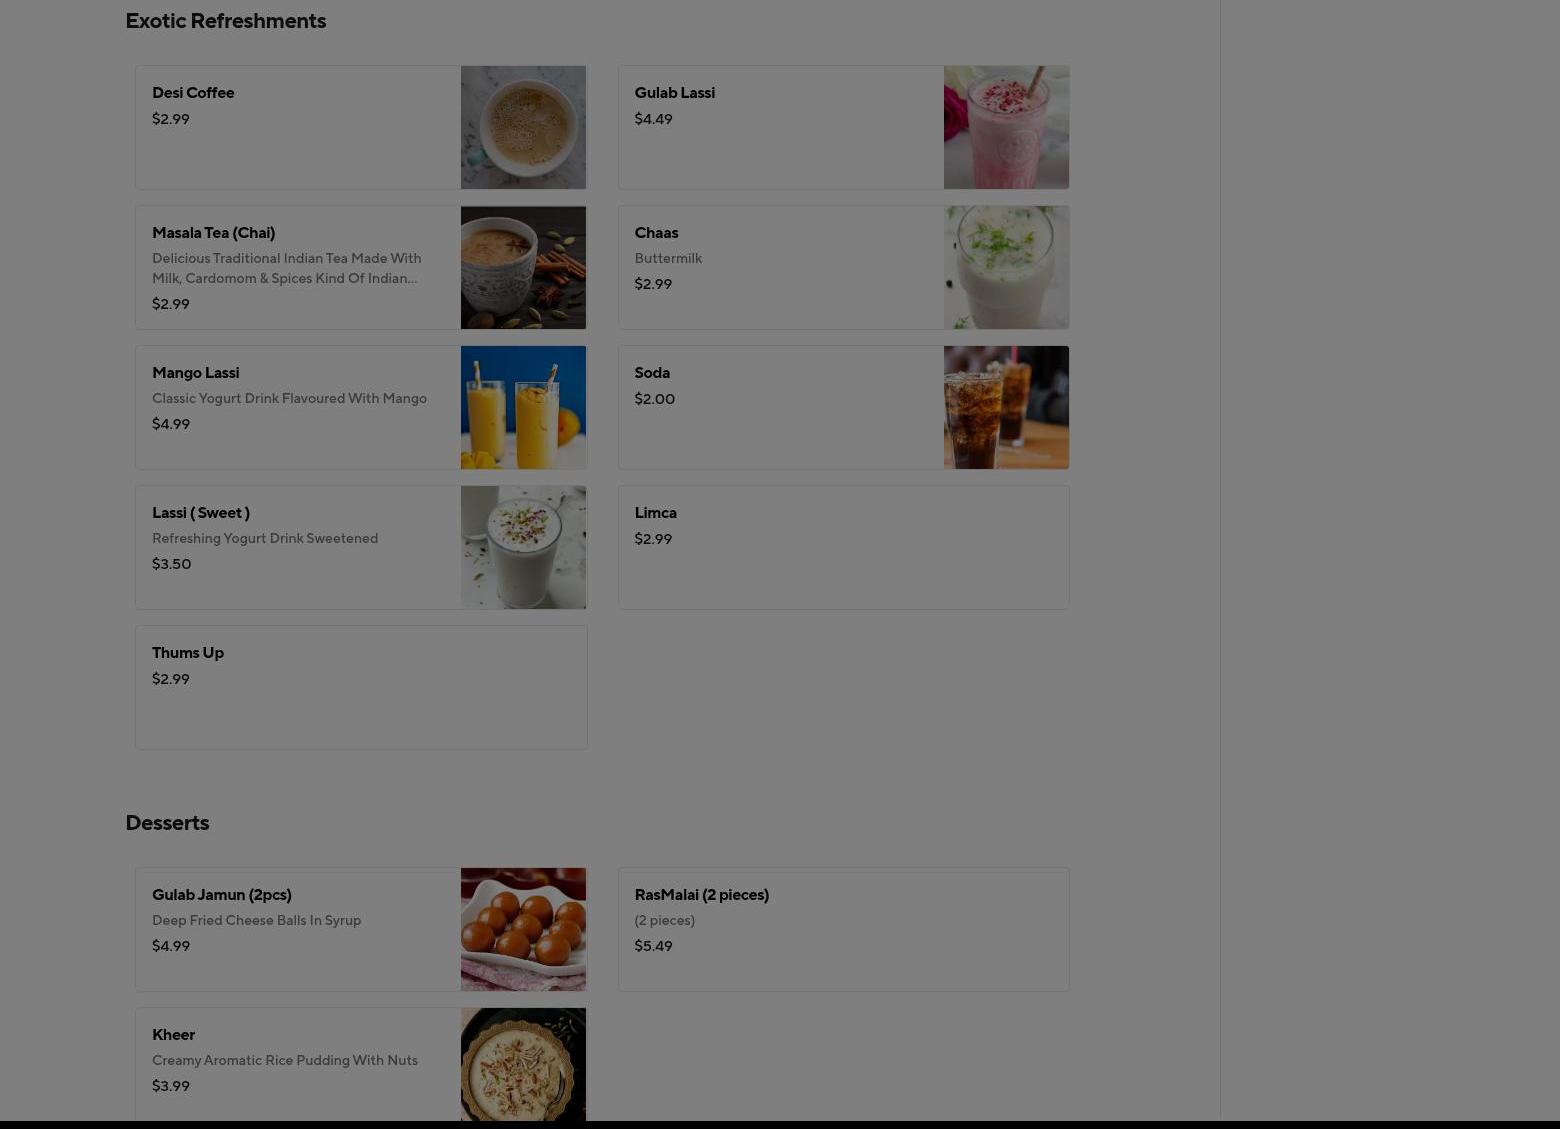Open Gulab Jamun (2pcs) dessert
1560x1129 pixels.
(361, 929)
